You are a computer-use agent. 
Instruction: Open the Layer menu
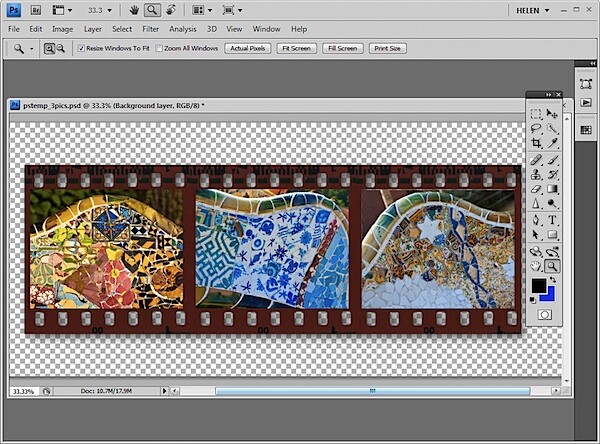(x=93, y=29)
